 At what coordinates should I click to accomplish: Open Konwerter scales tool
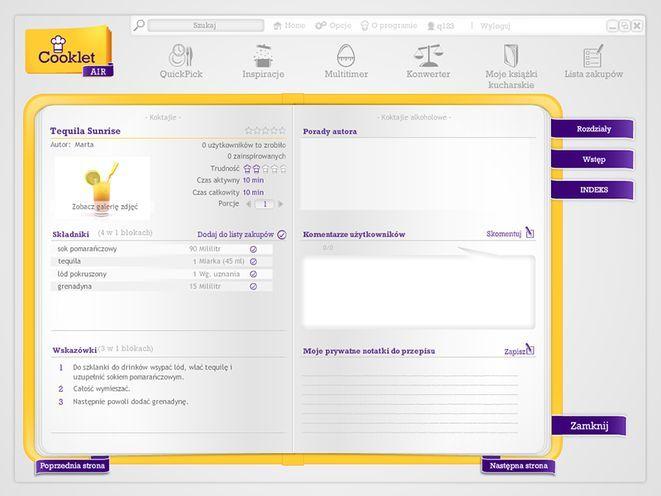428,61
